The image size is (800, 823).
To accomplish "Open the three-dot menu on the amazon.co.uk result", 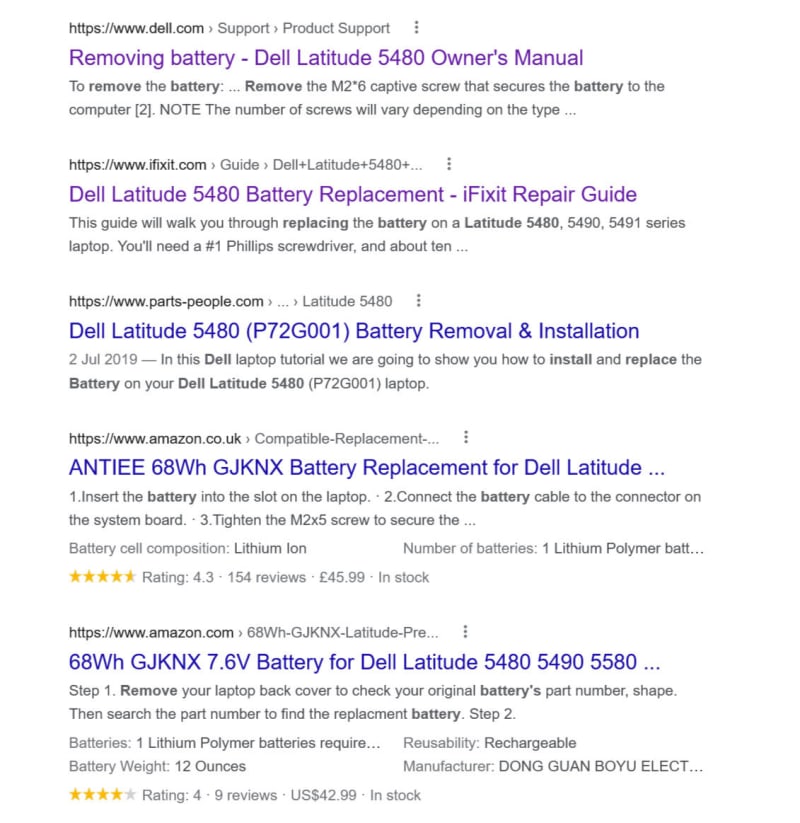I will pos(466,437).
